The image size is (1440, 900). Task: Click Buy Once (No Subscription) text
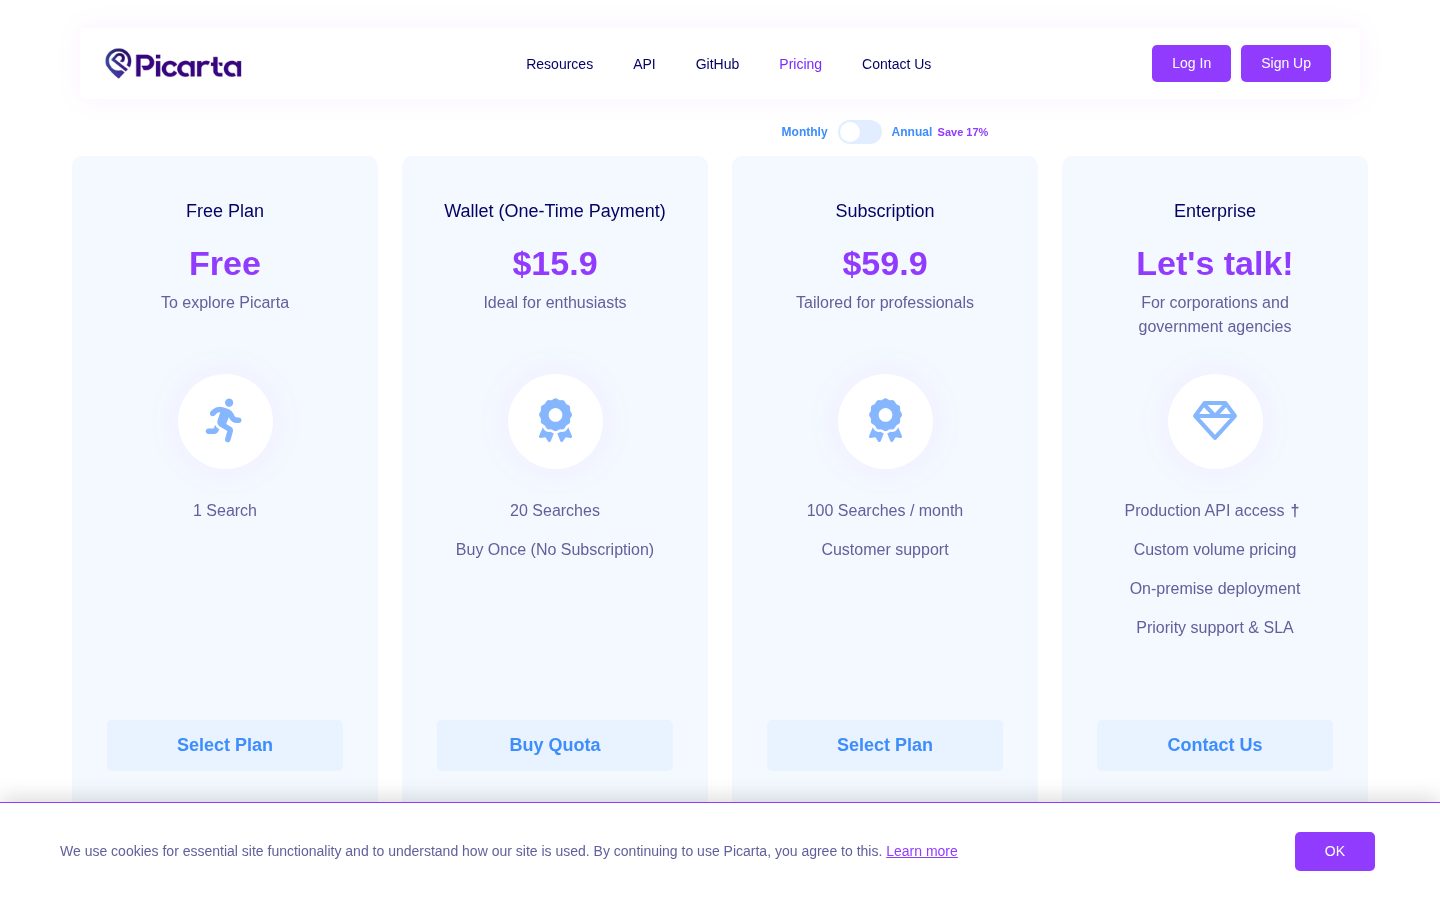[555, 549]
